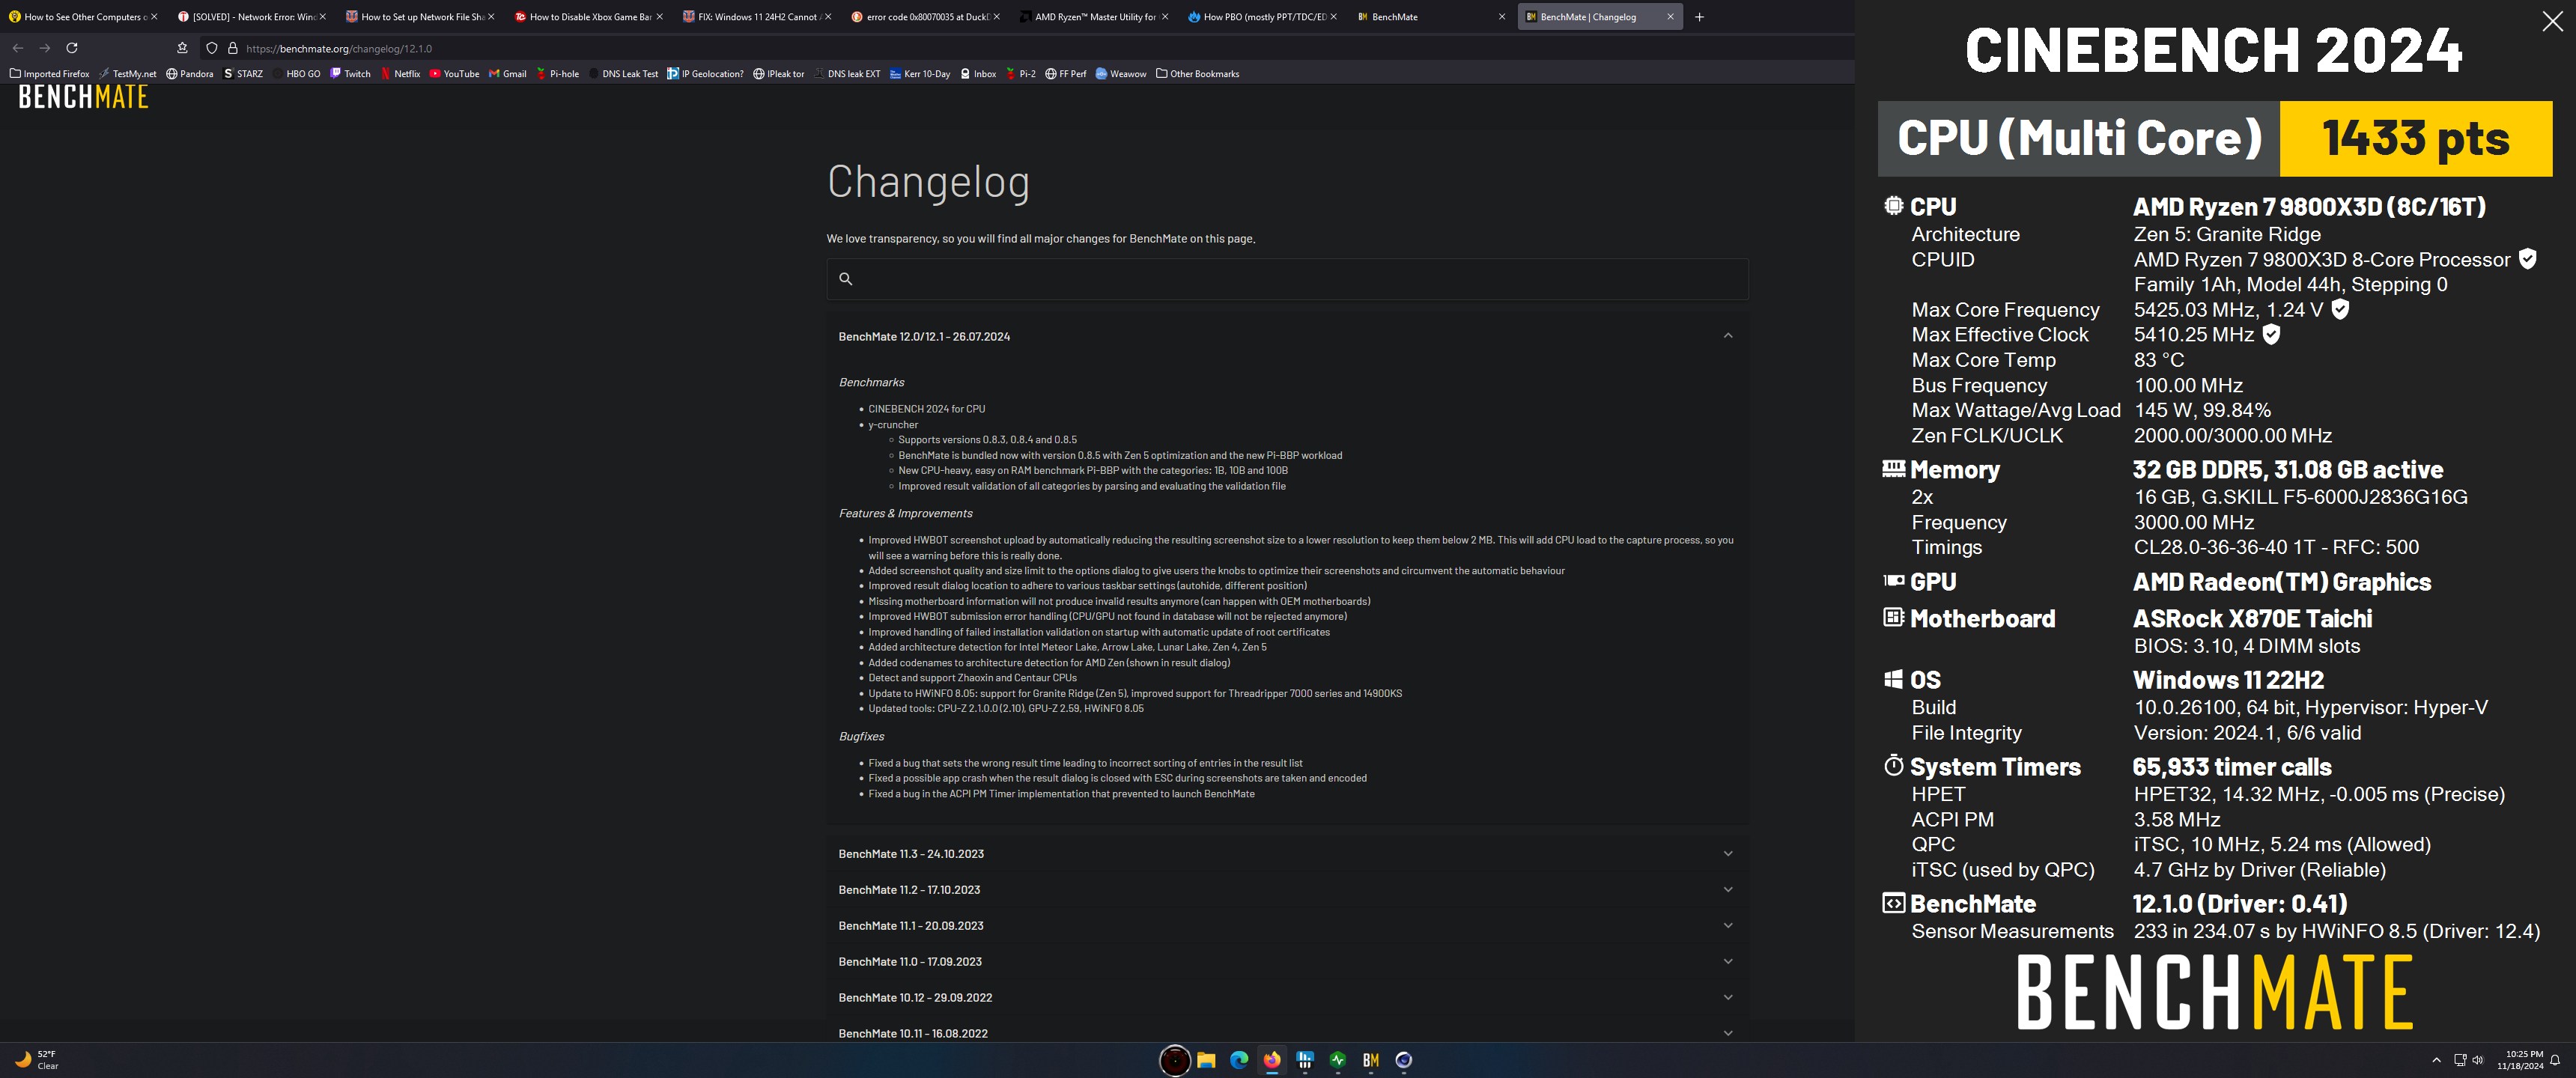The width and height of the screenshot is (2576, 1078).
Task: Open the Weawow bookmark
Action: click(x=1121, y=74)
